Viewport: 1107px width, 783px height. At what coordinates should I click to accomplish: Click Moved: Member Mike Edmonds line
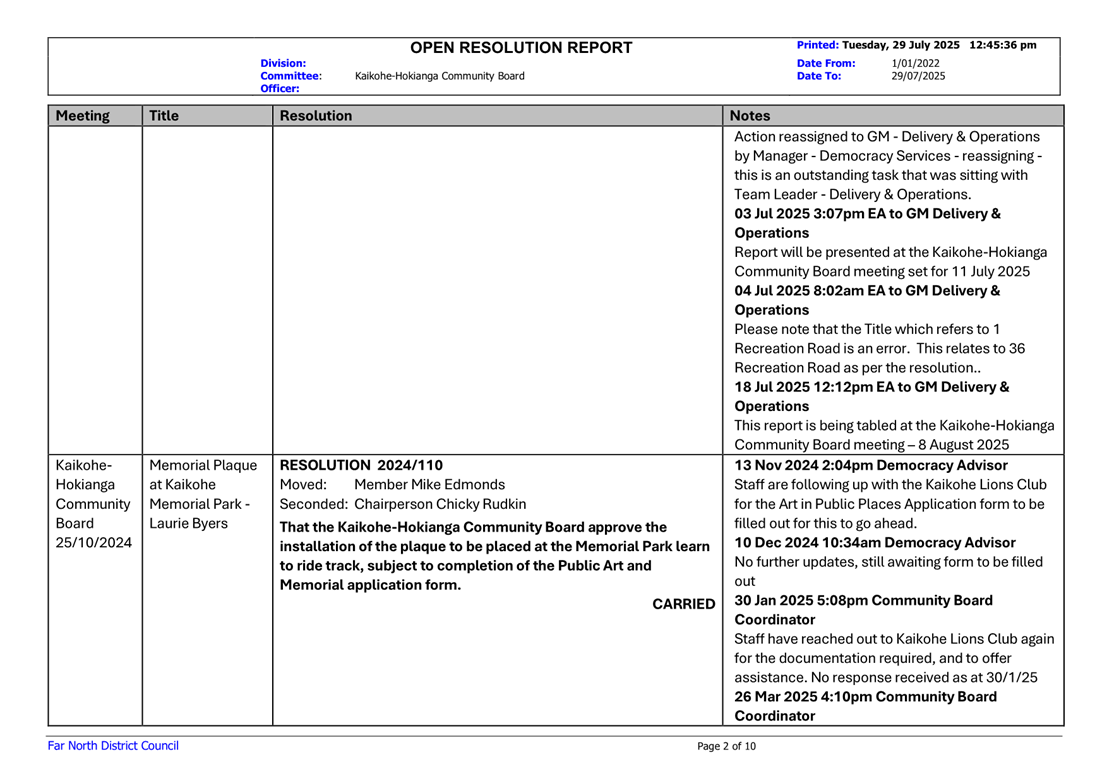(x=393, y=484)
